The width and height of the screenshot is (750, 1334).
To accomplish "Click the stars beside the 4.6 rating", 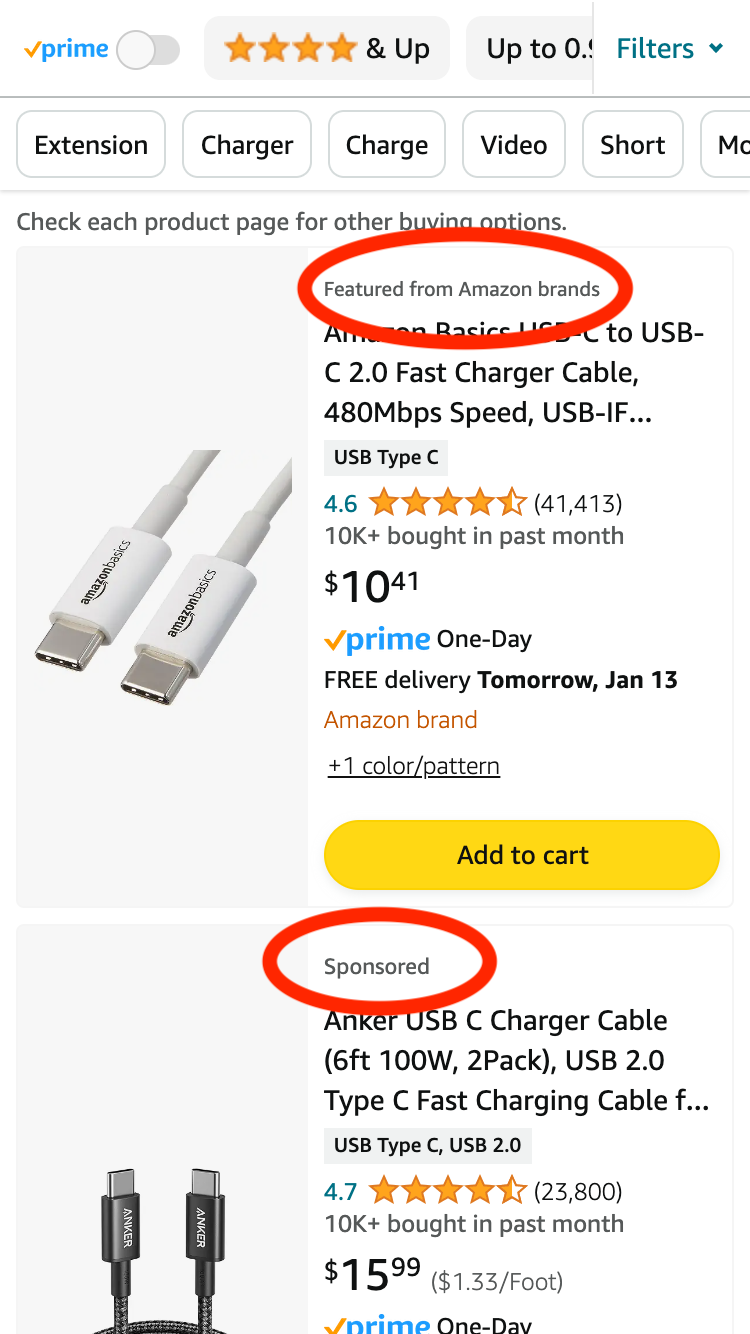I will tap(447, 502).
